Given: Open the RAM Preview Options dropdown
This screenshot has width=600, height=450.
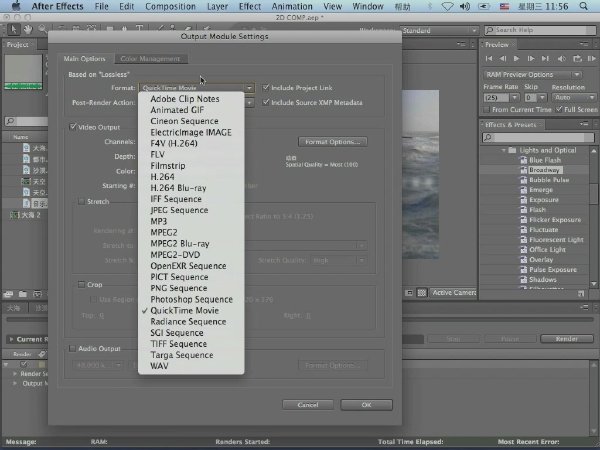Looking at the screenshot, I should coord(532,74).
